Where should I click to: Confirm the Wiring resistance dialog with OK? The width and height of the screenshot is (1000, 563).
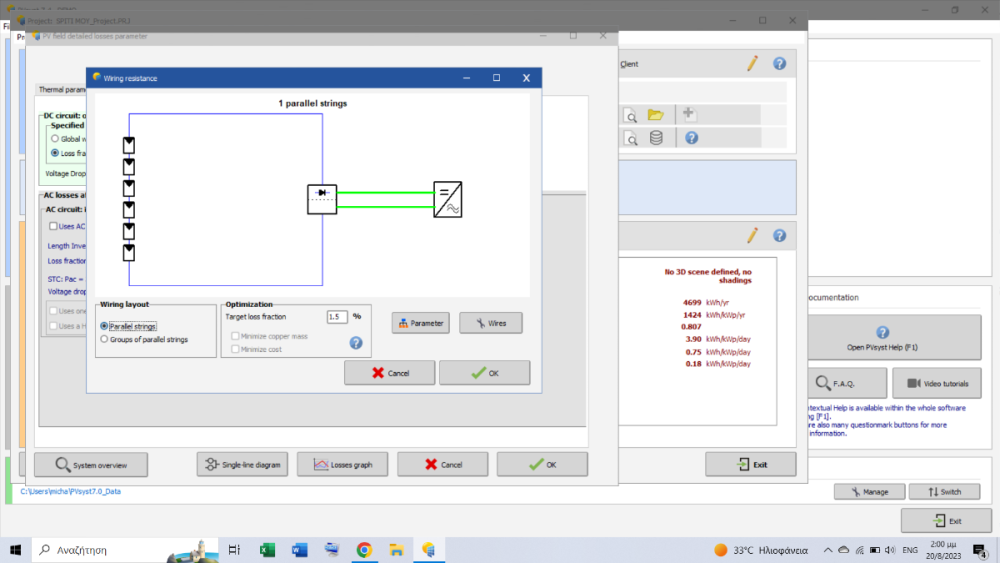(485, 373)
